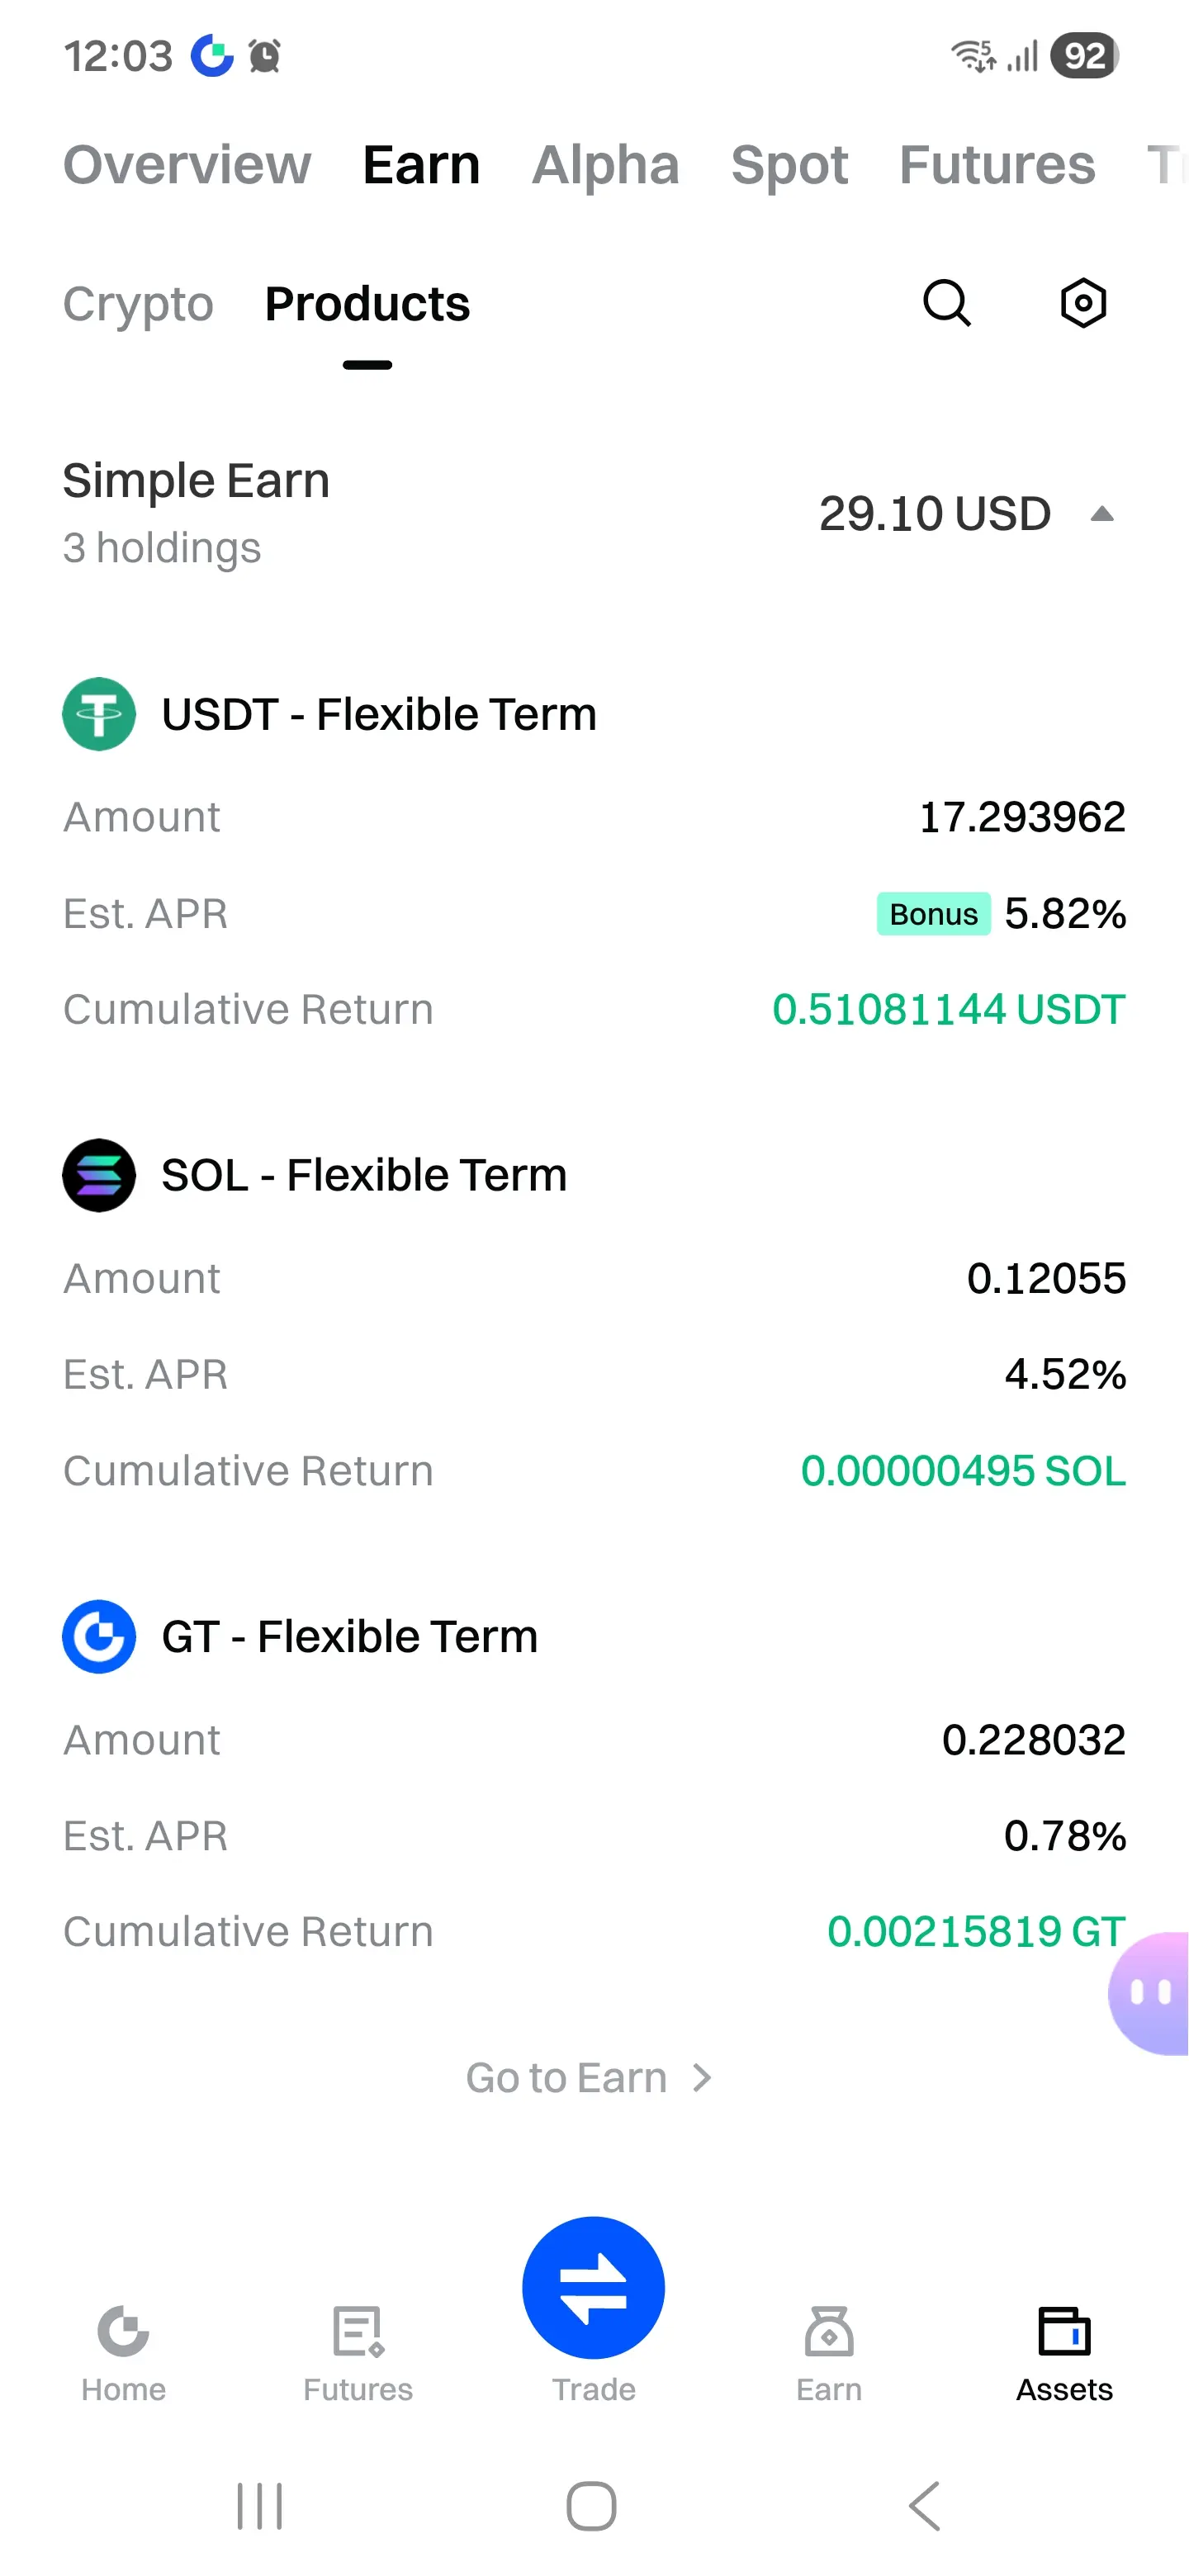Open the floating purple assistant bubble
The height and width of the screenshot is (2576, 1189).
coord(1149,1993)
